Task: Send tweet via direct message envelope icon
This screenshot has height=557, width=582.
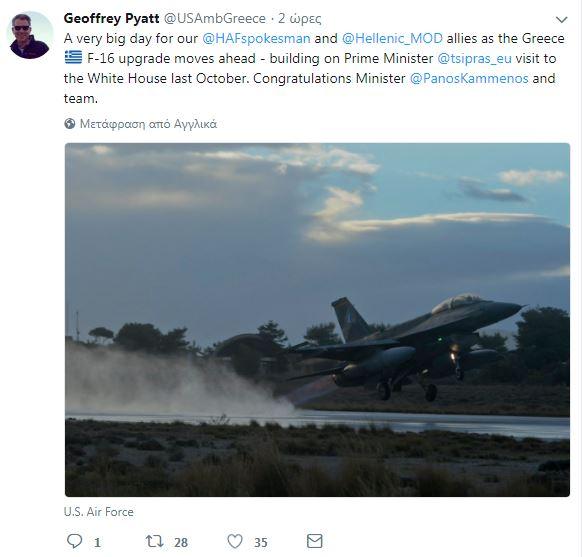Action: pos(315,541)
